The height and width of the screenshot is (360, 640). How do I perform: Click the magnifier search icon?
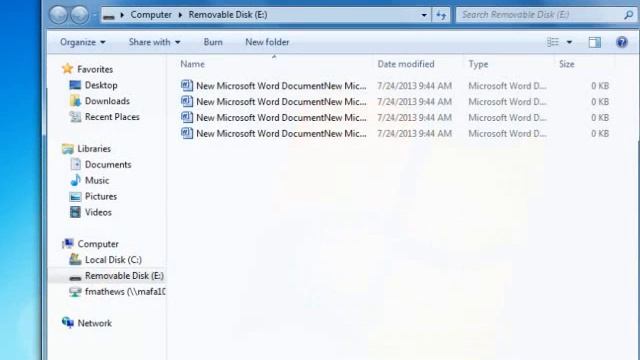[629, 15]
